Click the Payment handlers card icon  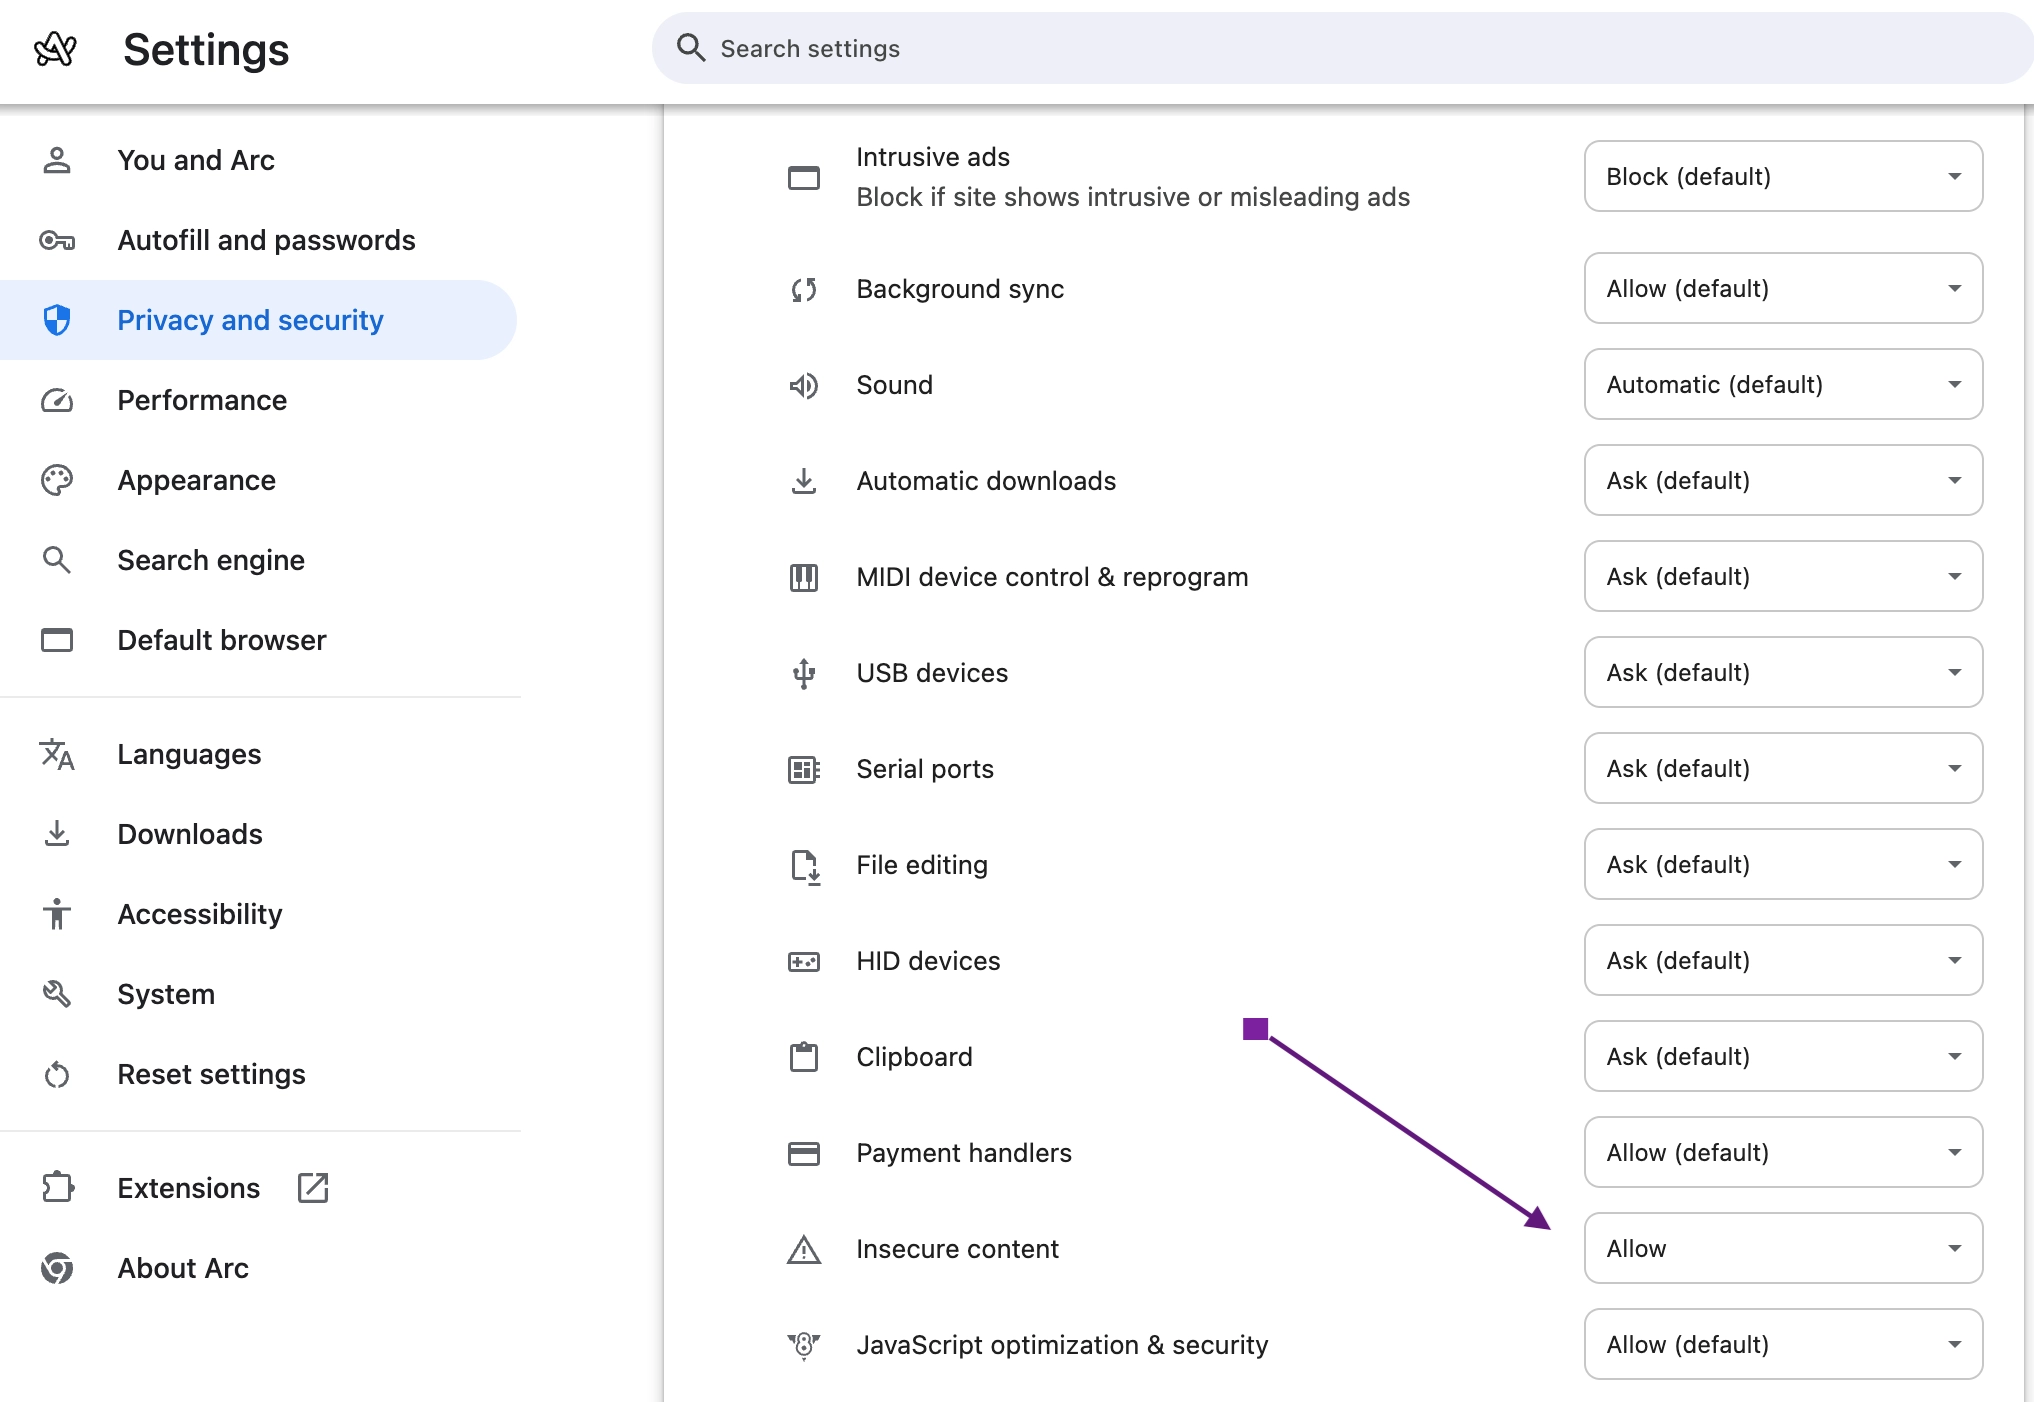803,1153
